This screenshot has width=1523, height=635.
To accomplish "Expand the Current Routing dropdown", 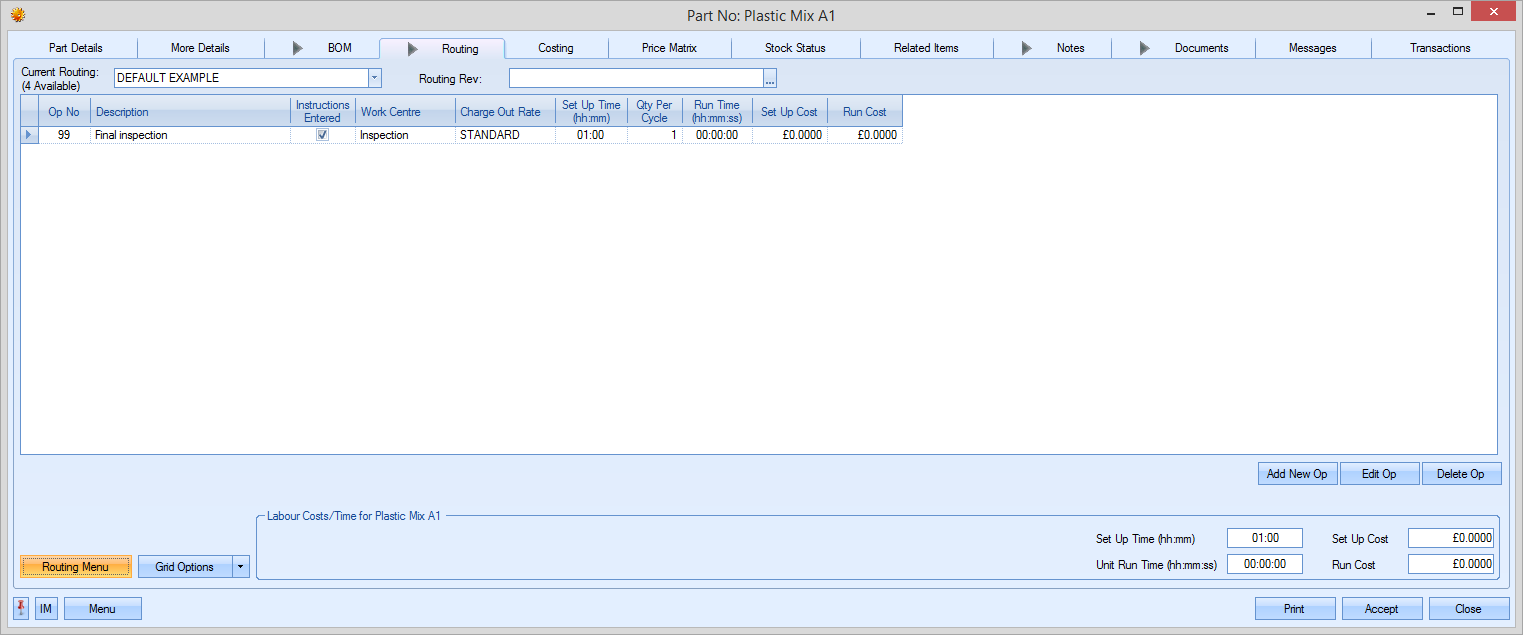I will point(374,78).
